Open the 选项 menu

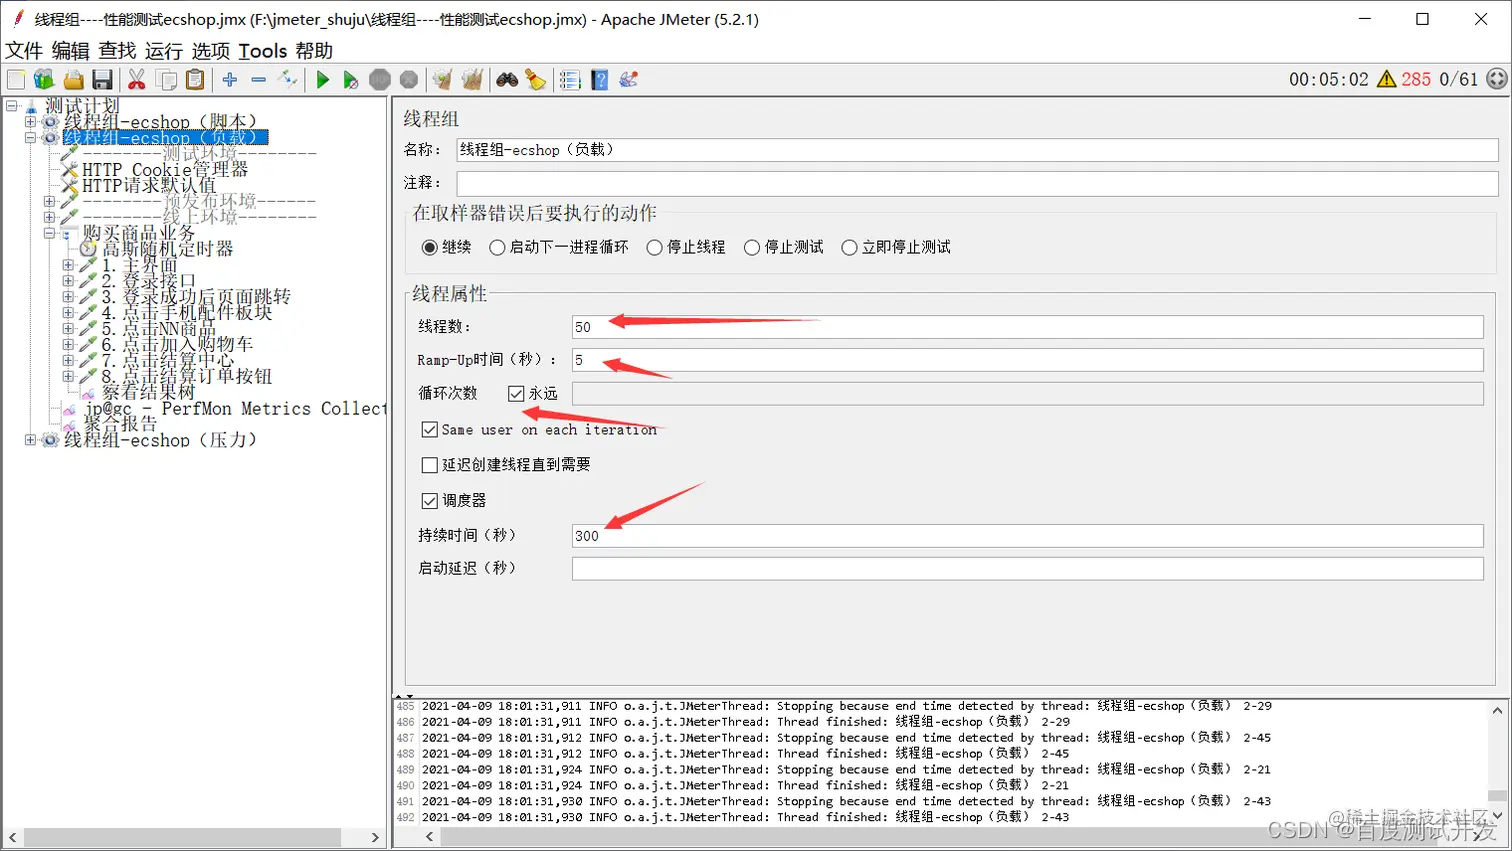tap(211, 51)
